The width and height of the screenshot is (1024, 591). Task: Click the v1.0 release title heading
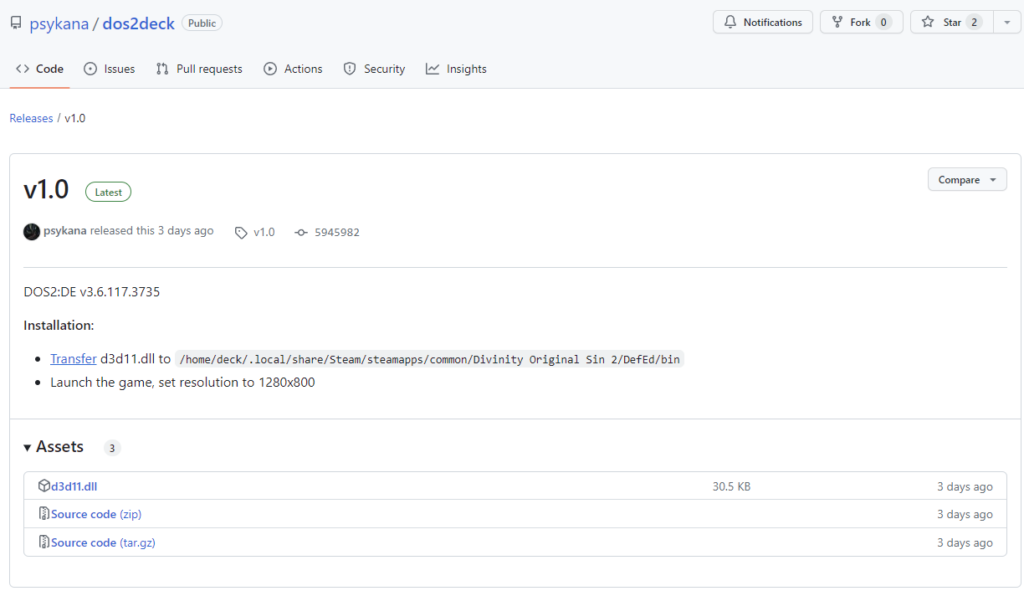46,189
